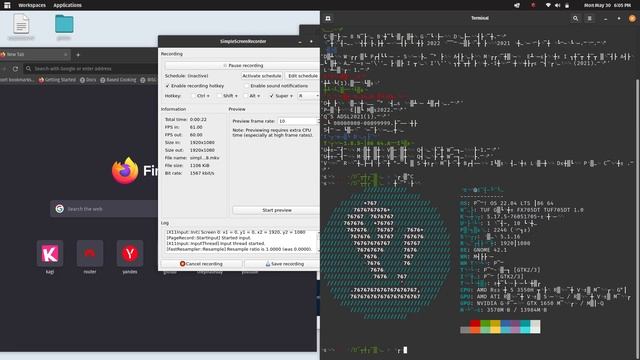
Task: Click the Activate schedule button
Action: coord(262,76)
